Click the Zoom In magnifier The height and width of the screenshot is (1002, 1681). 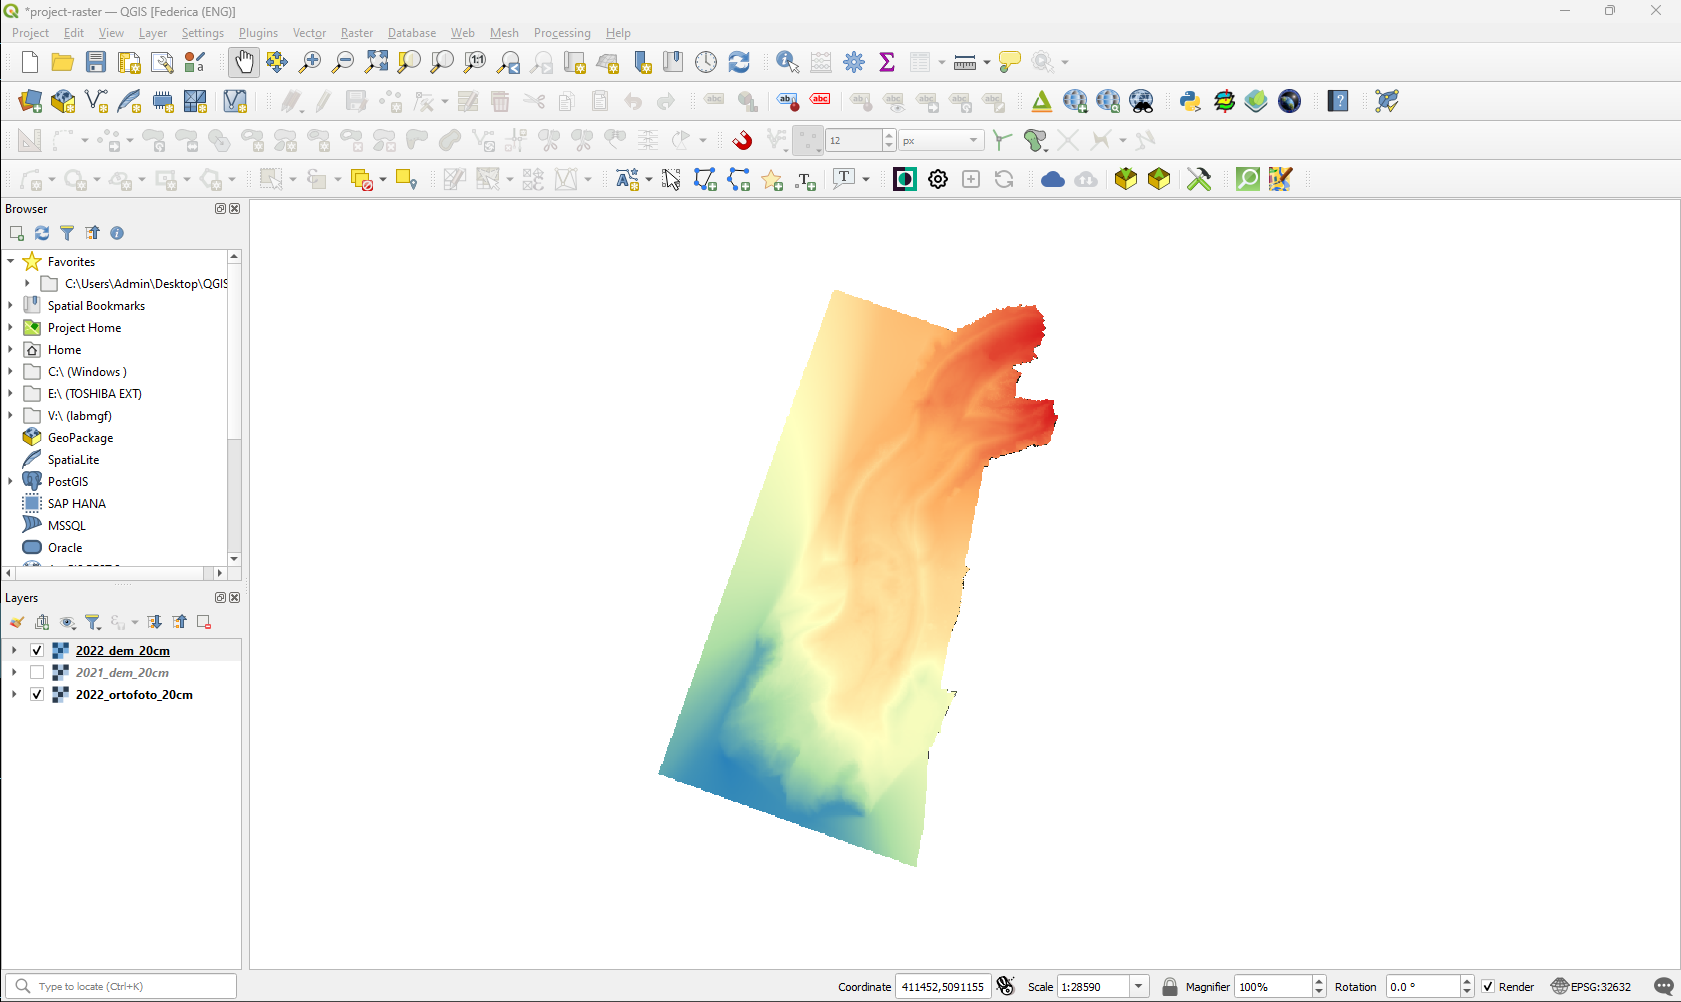click(x=310, y=62)
